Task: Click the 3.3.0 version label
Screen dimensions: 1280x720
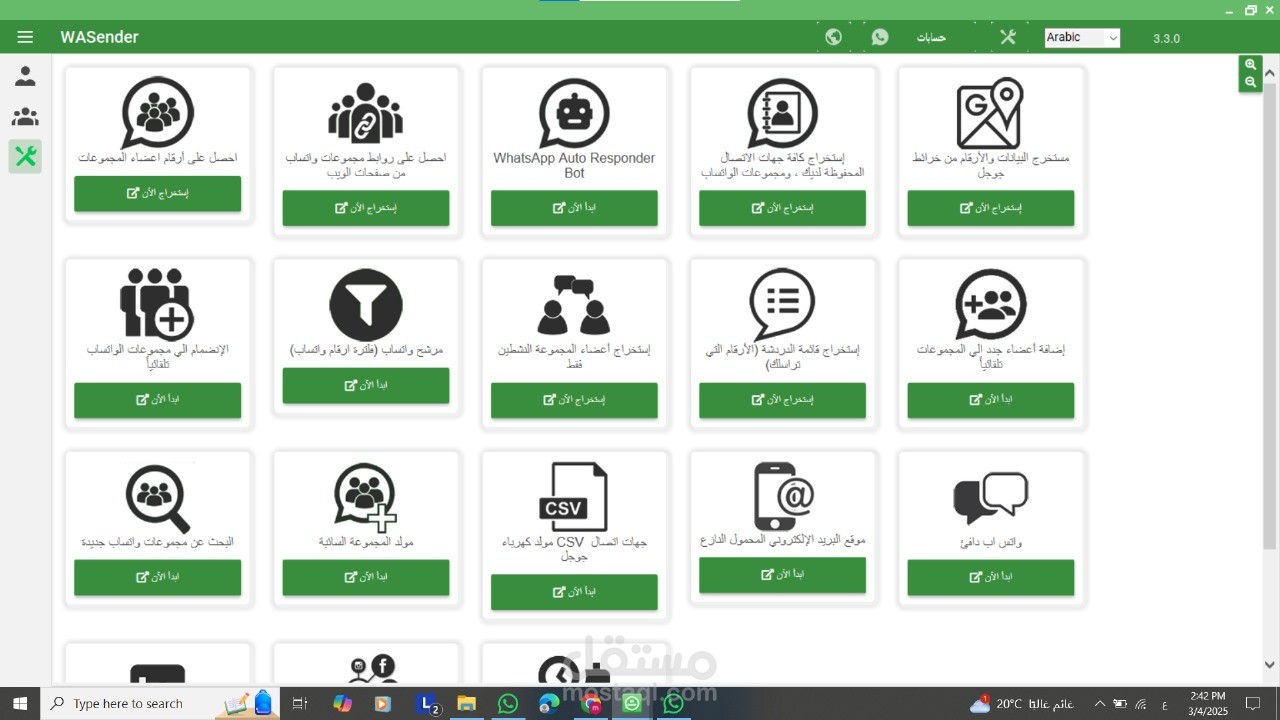Action: pos(1166,38)
